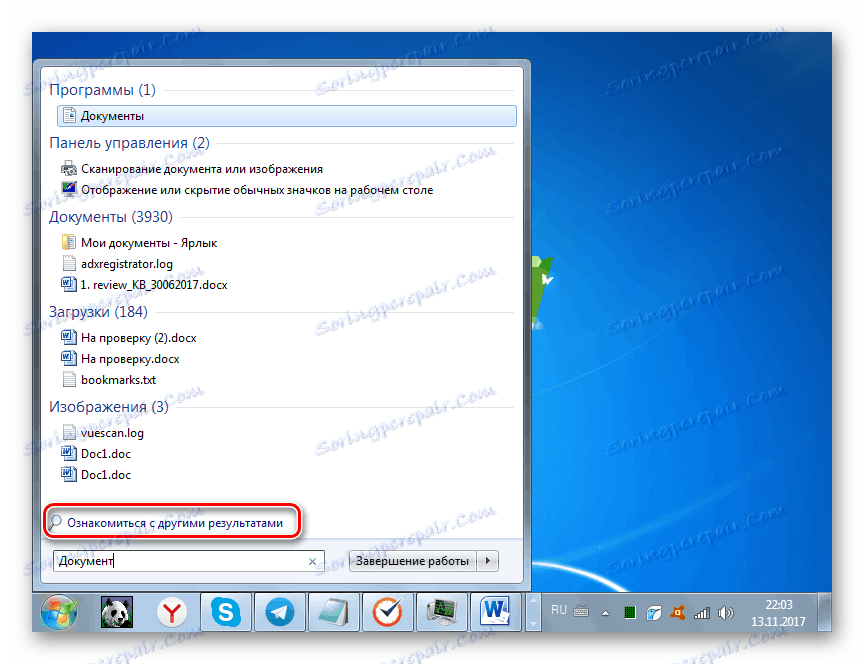Screen dimensions: 864x664
Task: Open Отображение или скрытие обычных значков
Action: [257, 190]
